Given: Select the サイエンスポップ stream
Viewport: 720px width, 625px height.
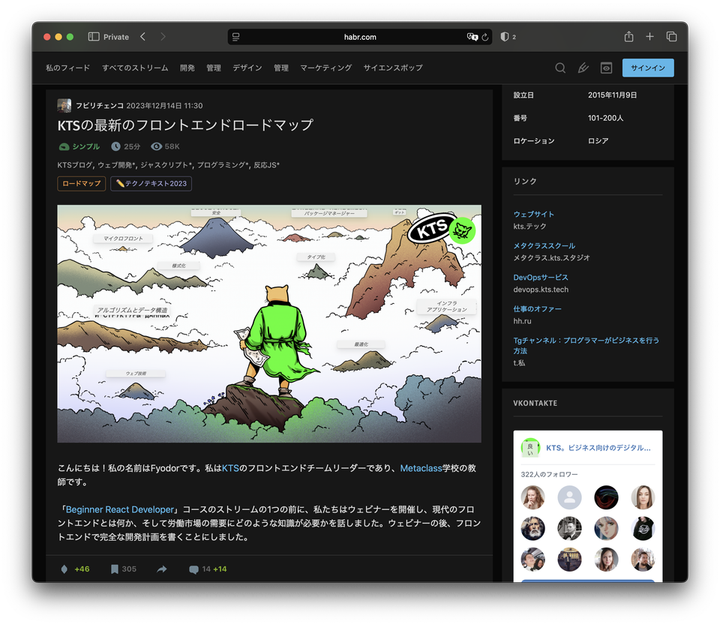Looking at the screenshot, I should pyautogui.click(x=393, y=68).
